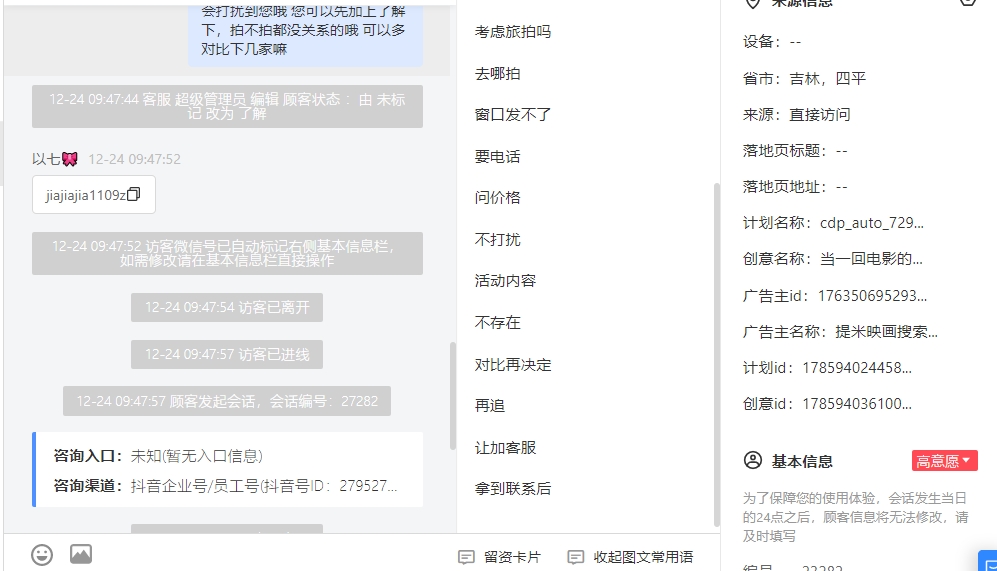Click the chat history scrollbar
997x571 pixels.
point(453,396)
